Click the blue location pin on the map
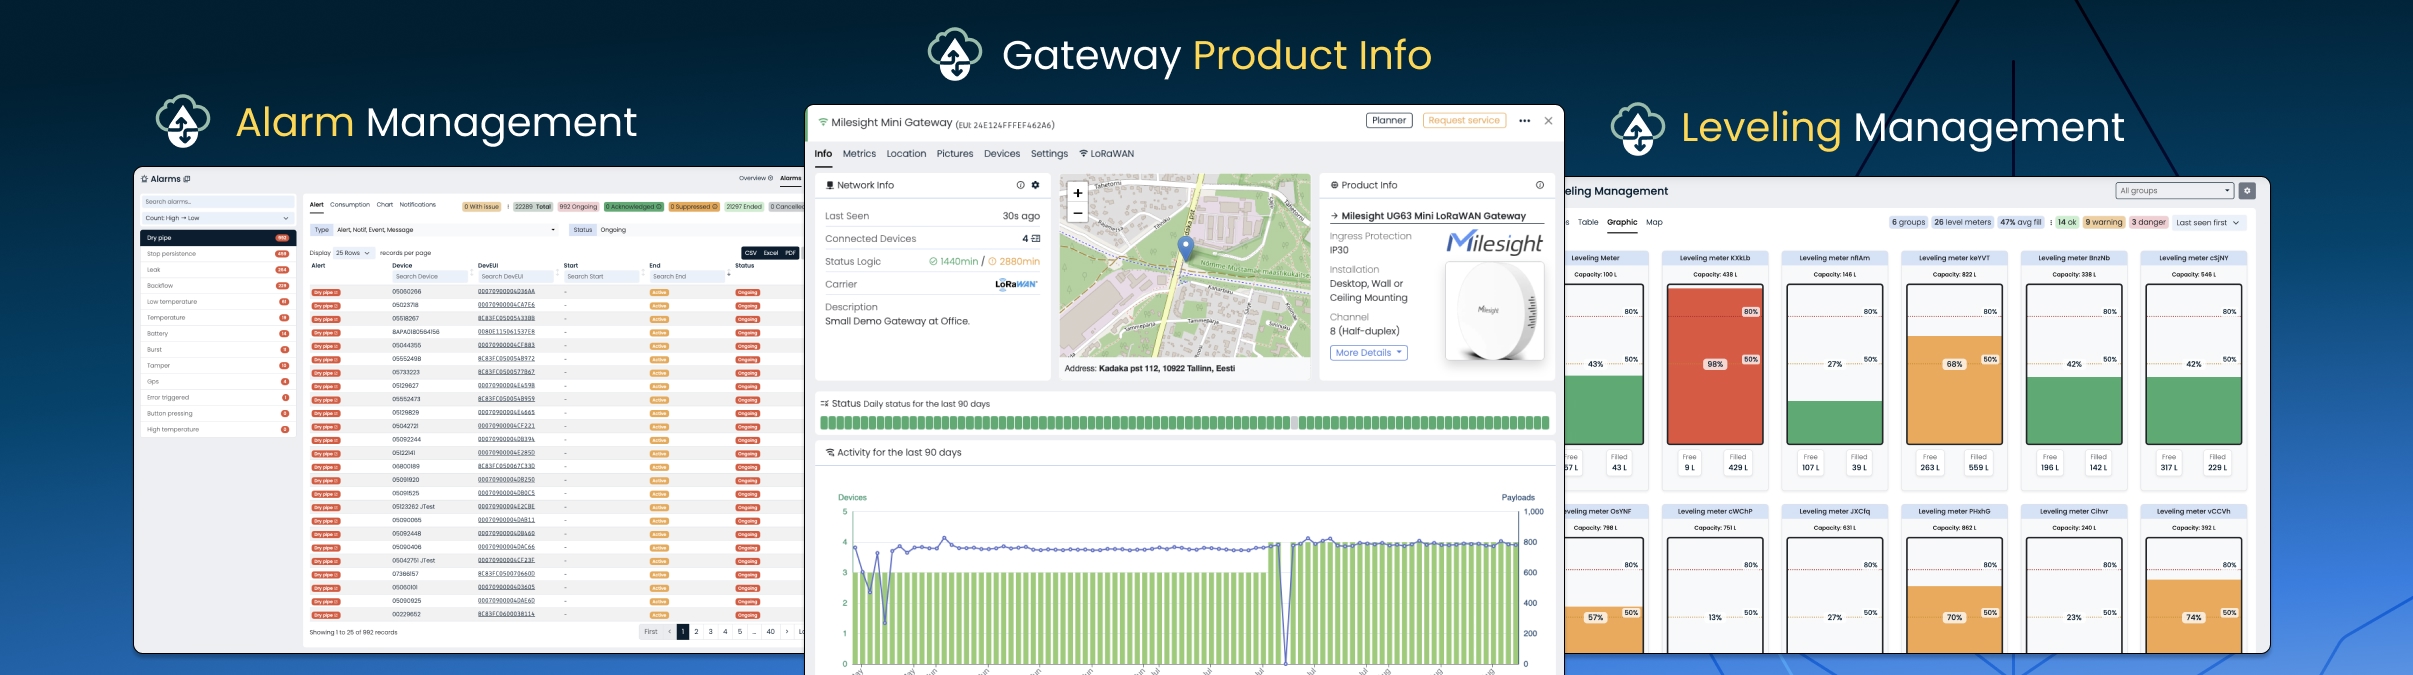This screenshot has height=675, width=2413. tap(1186, 248)
